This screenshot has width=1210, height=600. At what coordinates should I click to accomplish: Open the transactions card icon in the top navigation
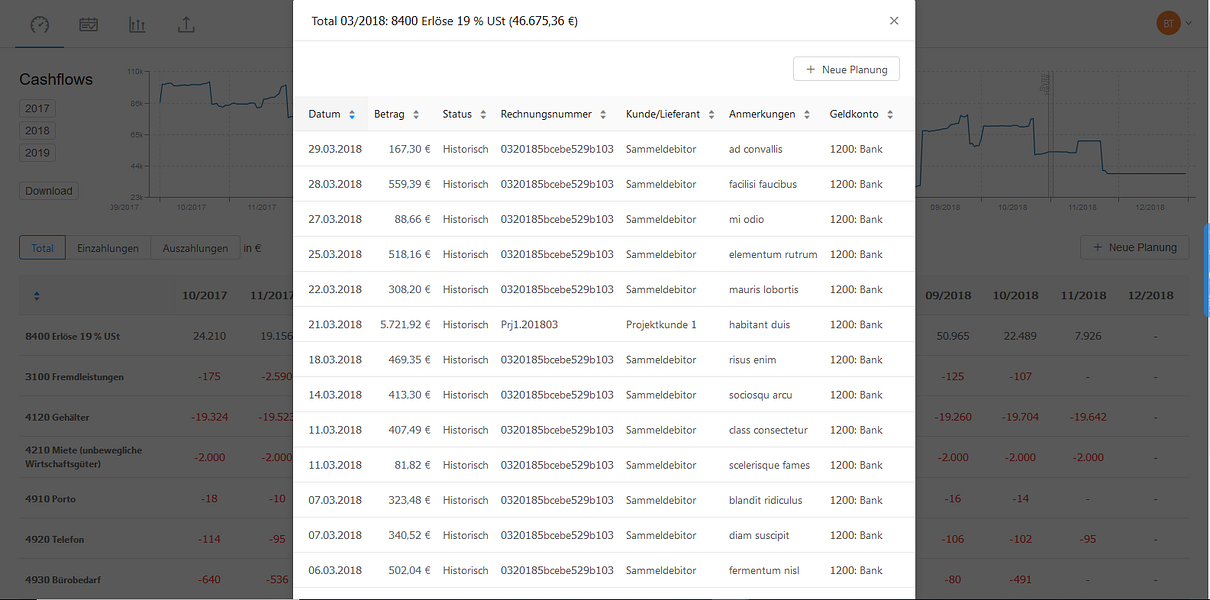pos(89,25)
